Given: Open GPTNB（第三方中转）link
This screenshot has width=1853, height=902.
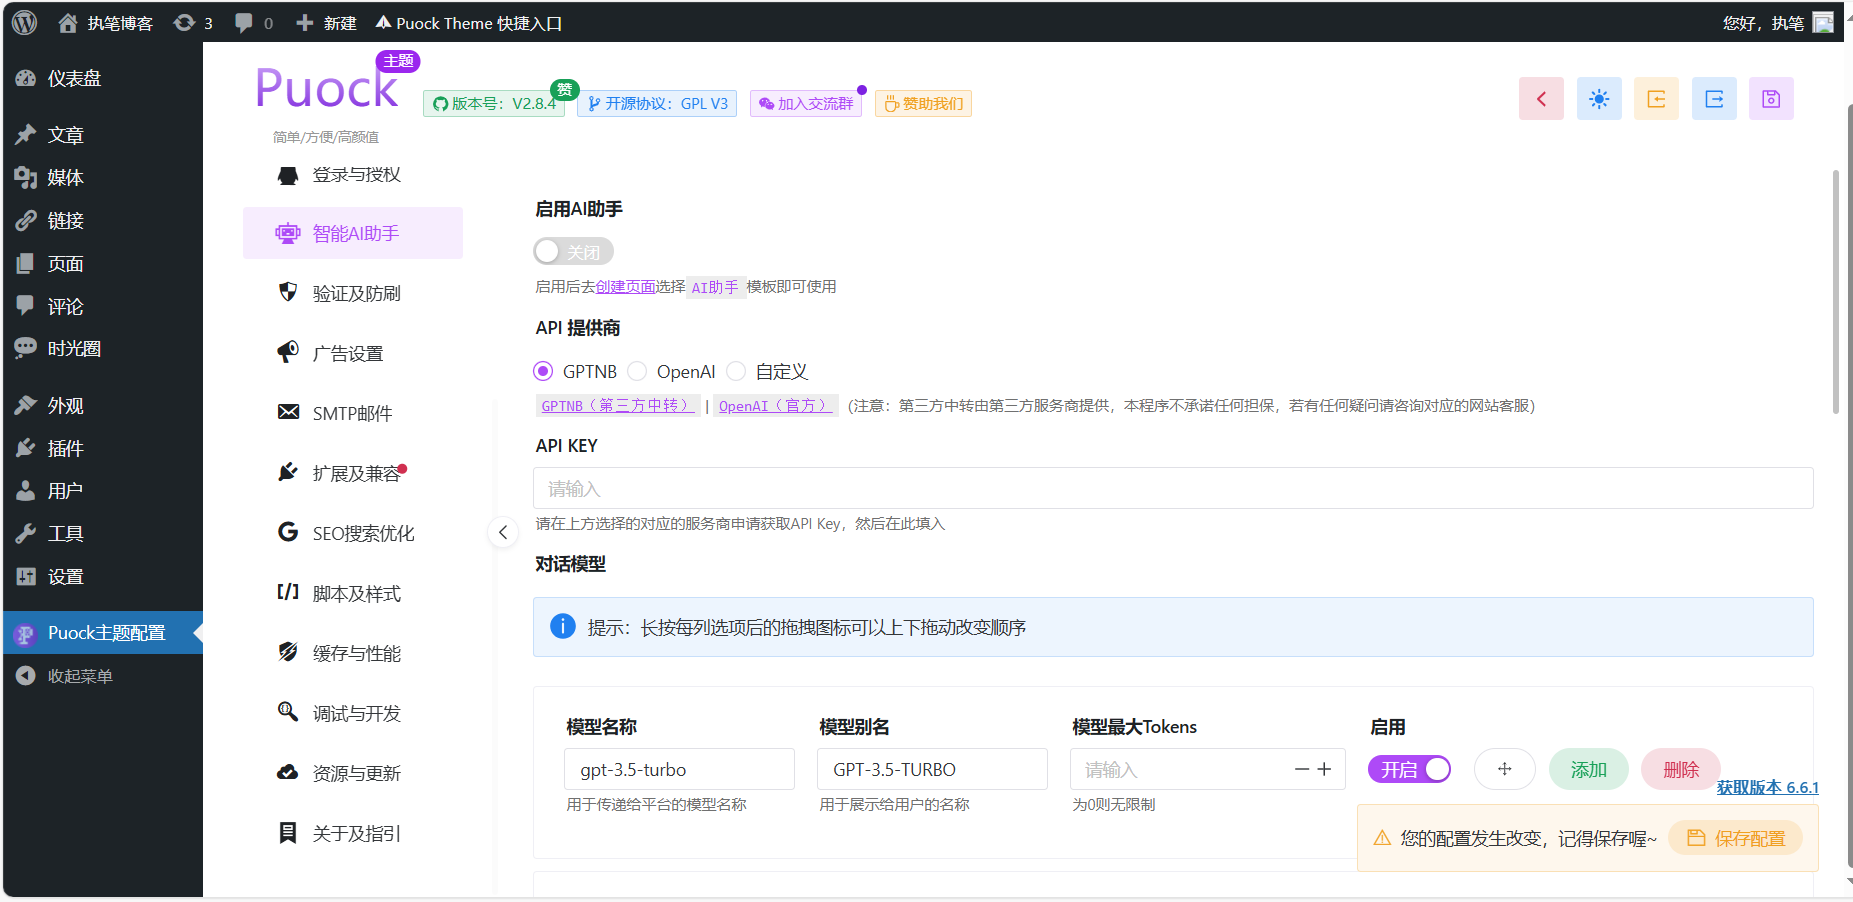Looking at the screenshot, I should (x=616, y=406).
